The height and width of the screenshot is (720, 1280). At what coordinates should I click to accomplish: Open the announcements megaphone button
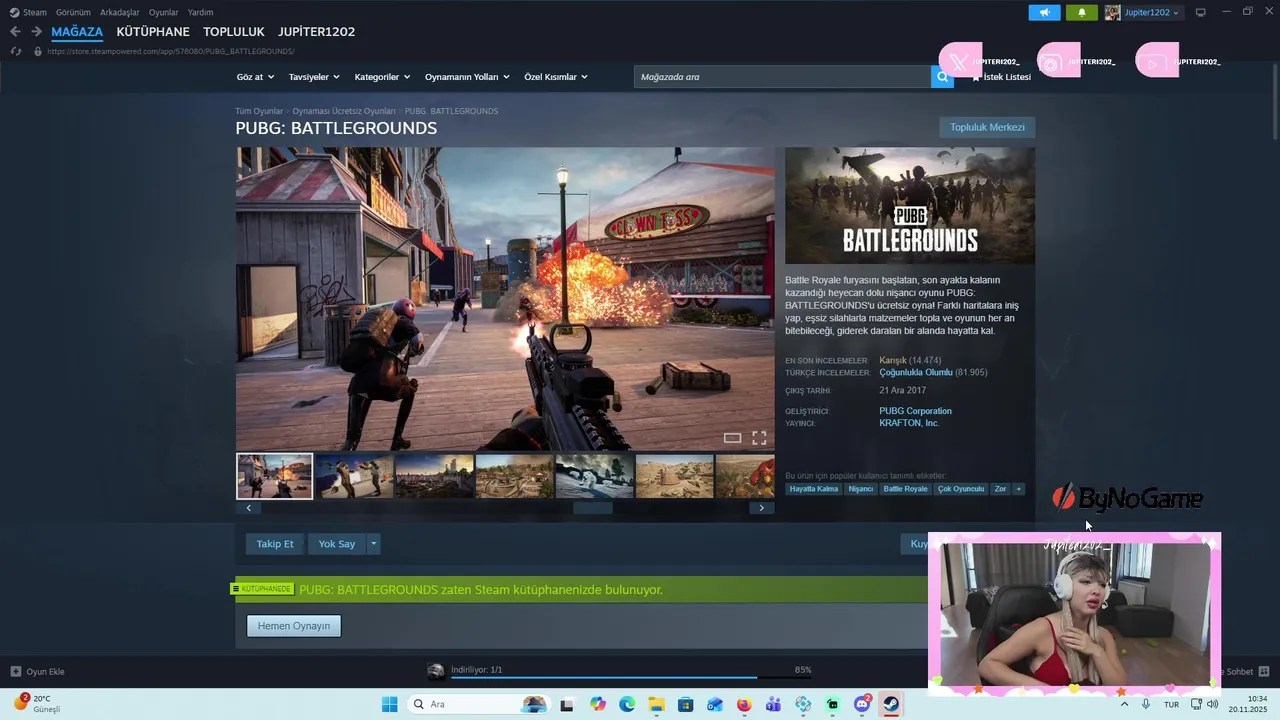(x=1044, y=12)
